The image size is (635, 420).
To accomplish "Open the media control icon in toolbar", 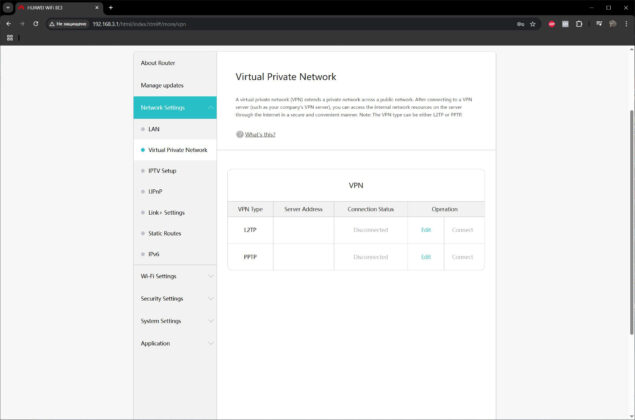I will [599, 24].
